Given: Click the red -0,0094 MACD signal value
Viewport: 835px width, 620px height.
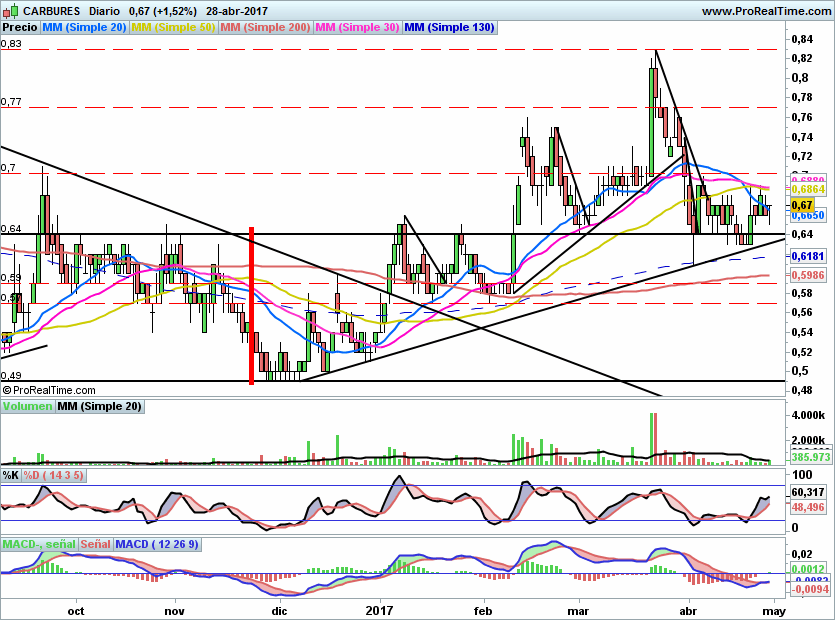Looking at the screenshot, I should pos(810,590).
